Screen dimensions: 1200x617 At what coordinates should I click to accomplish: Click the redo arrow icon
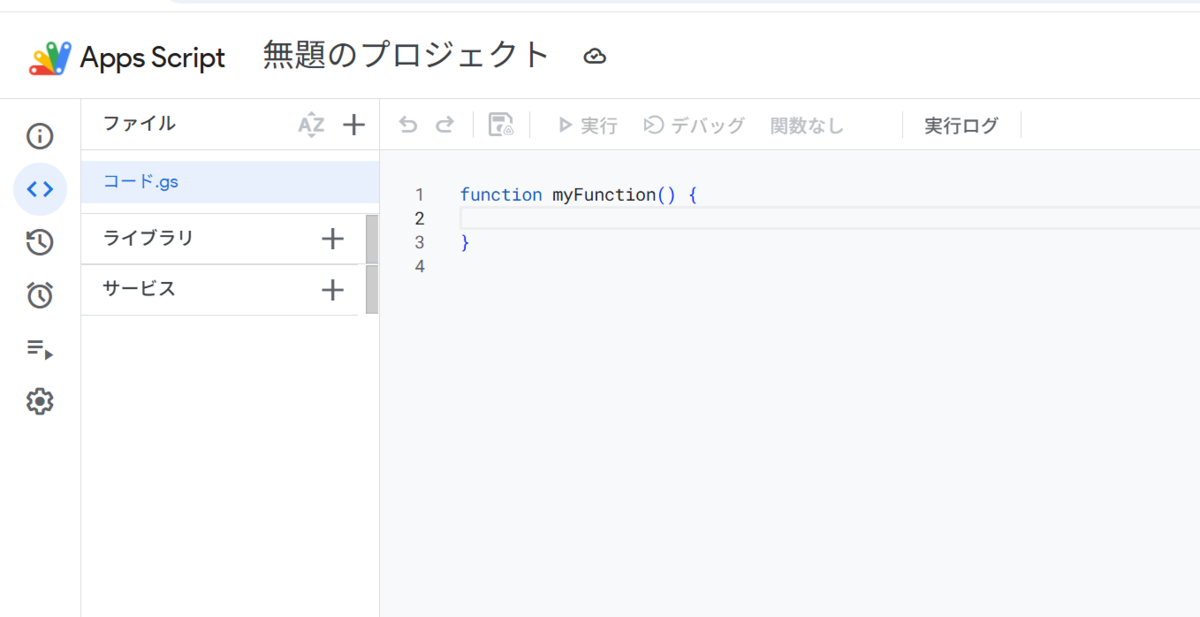coord(445,125)
